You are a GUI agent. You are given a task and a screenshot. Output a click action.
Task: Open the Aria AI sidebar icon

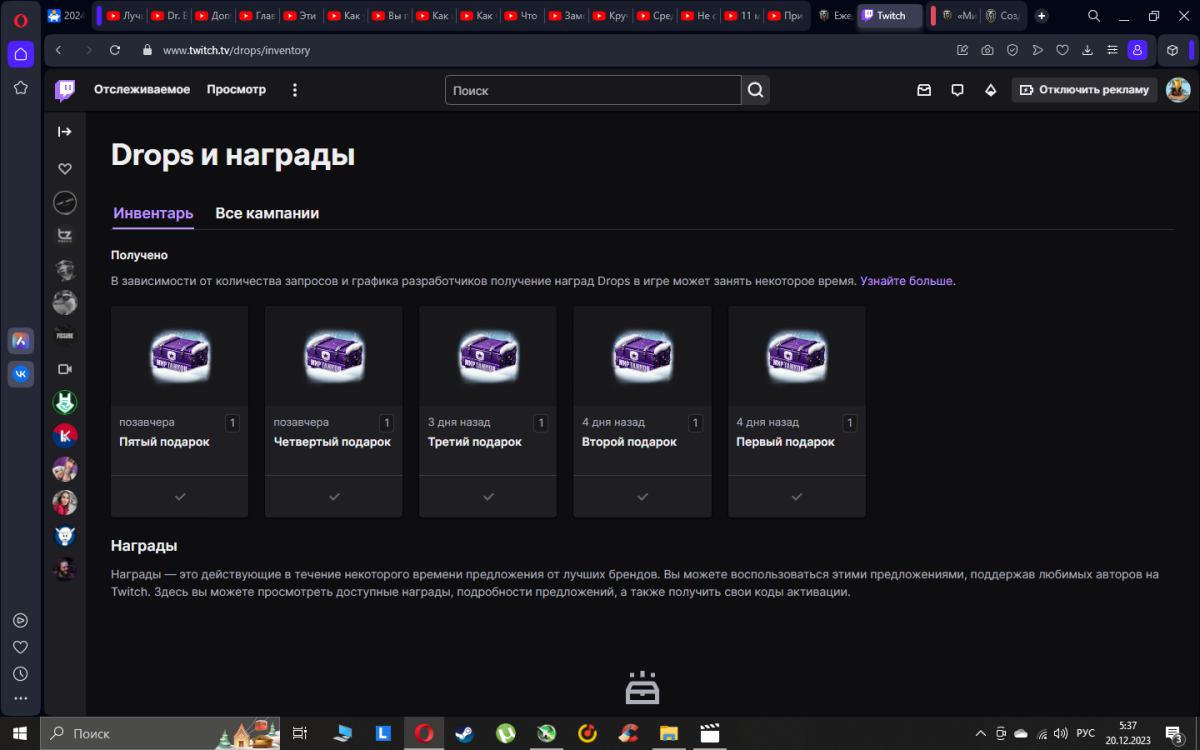[20, 340]
